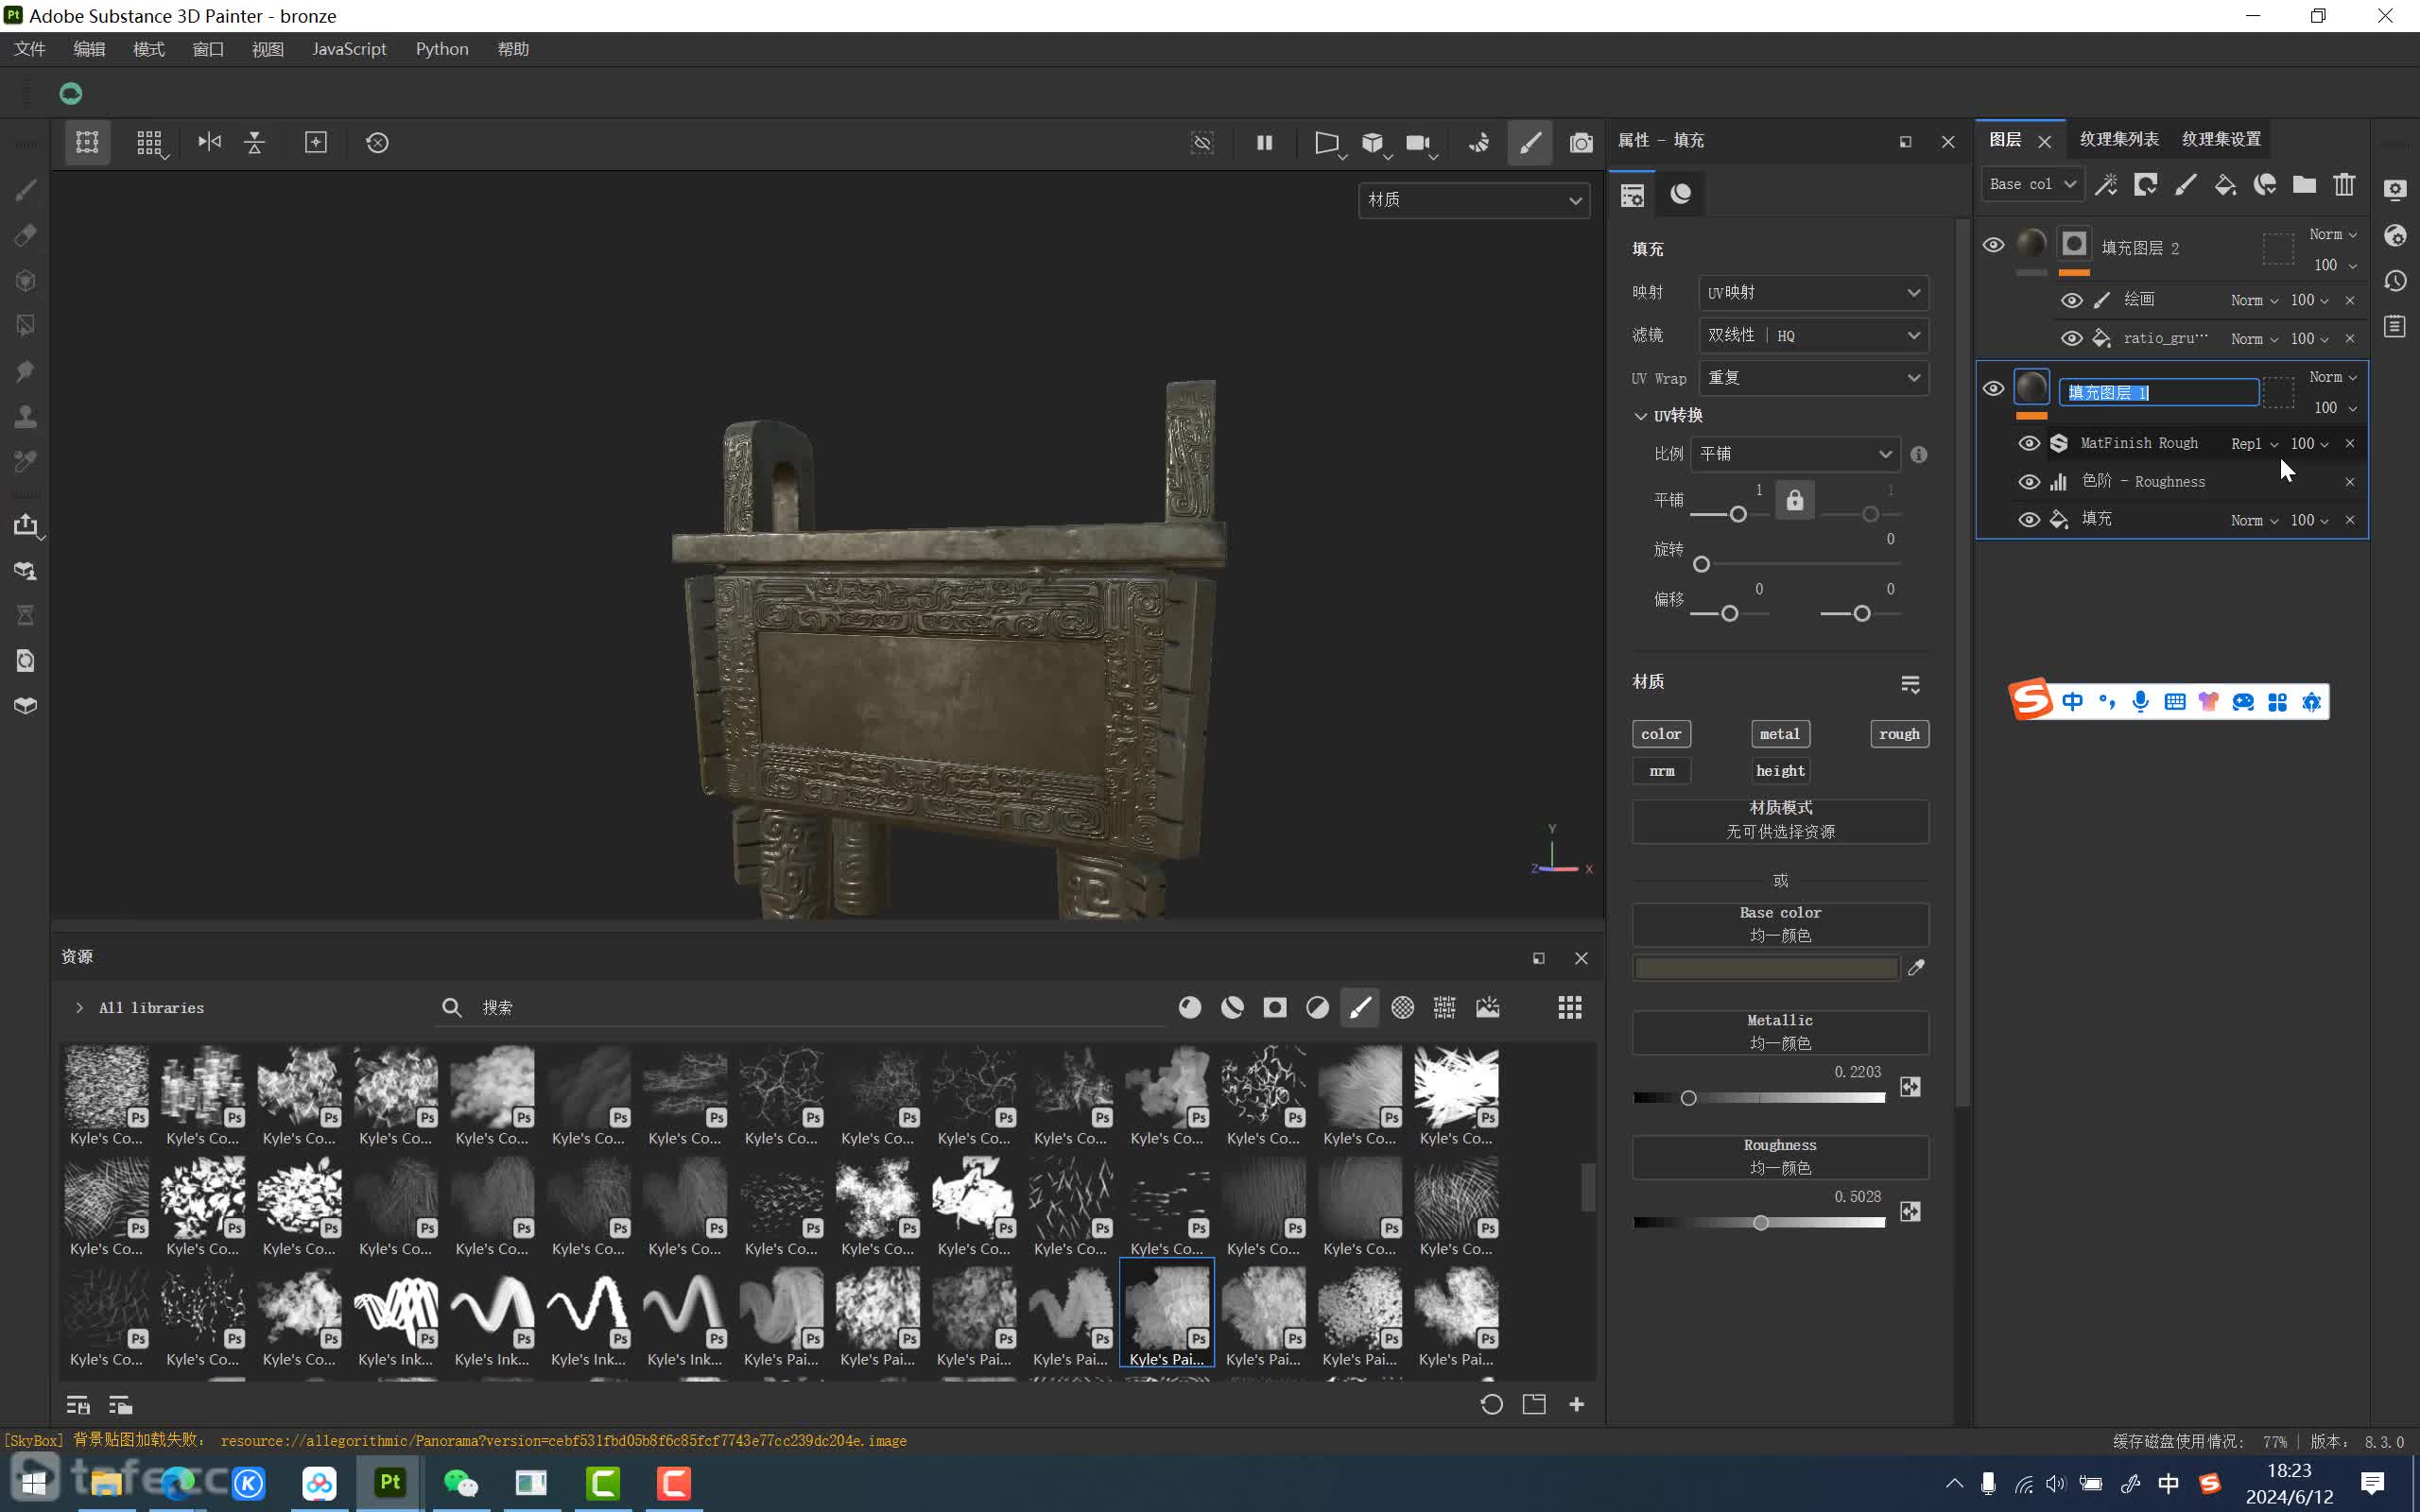Click the pause rendering button
2420x1512 pixels.
click(1265, 142)
